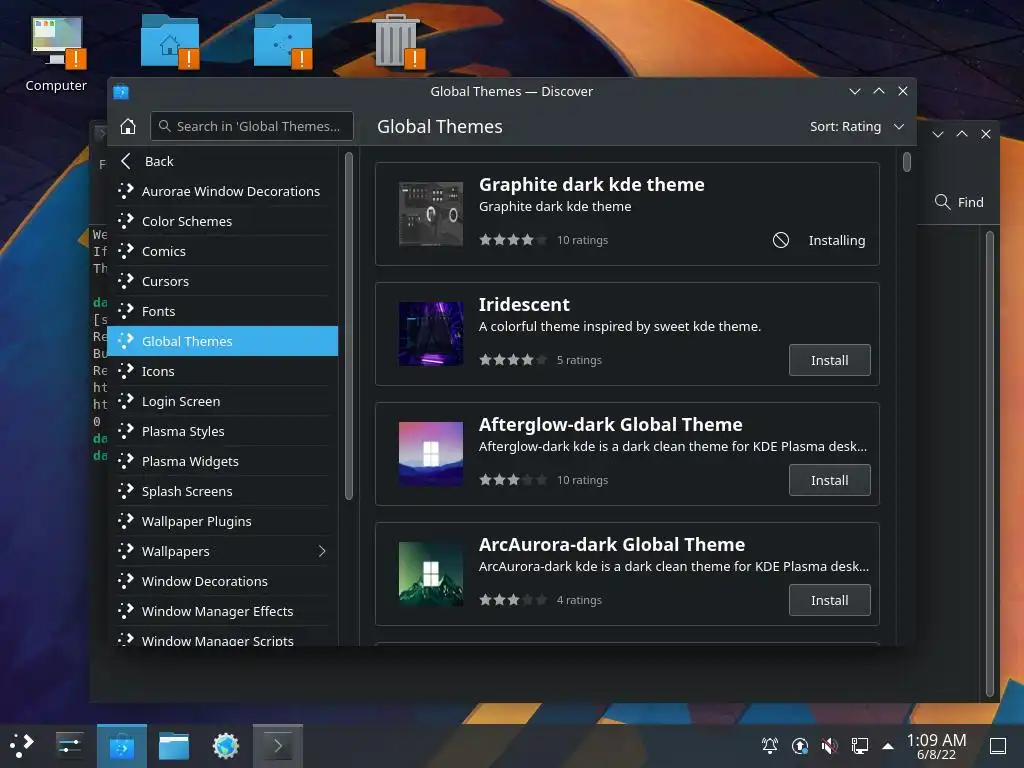Click the Network folder desktop icon
The image size is (1024, 768).
(283, 40)
